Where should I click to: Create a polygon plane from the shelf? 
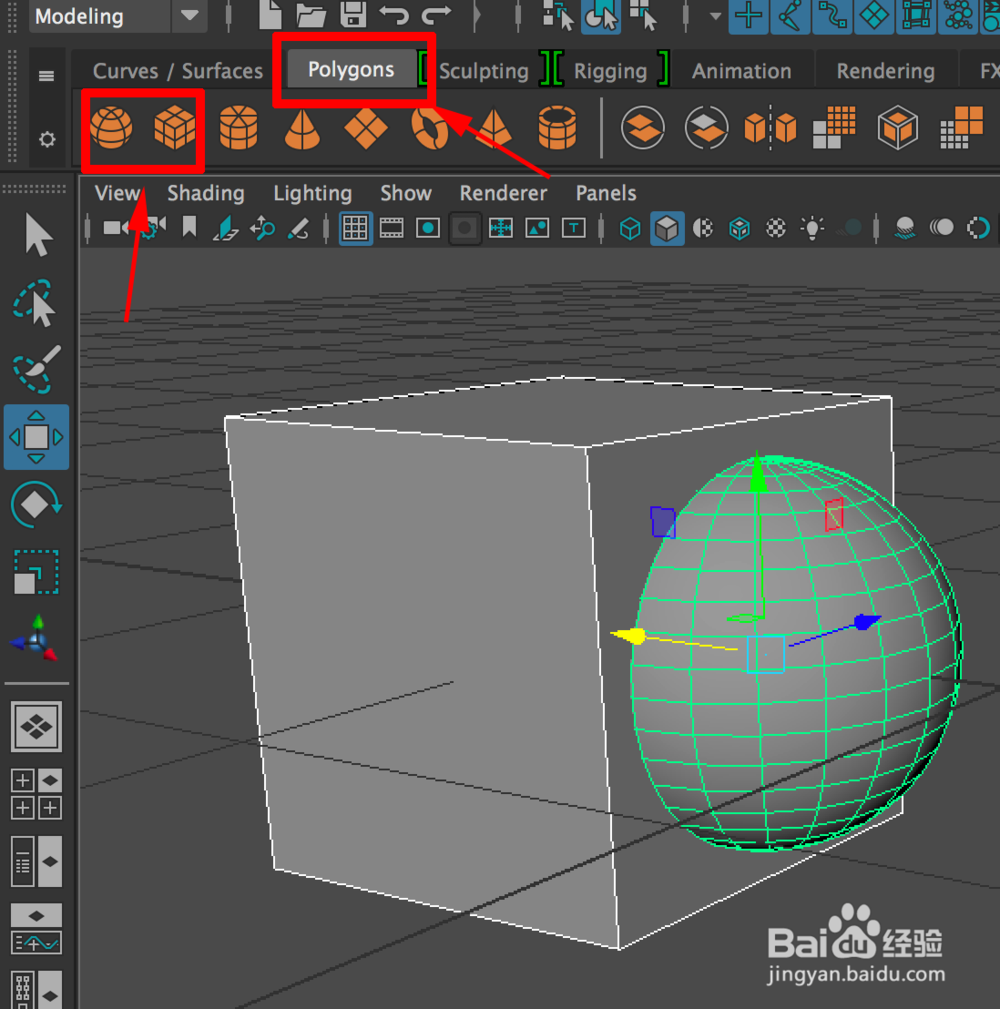[366, 128]
